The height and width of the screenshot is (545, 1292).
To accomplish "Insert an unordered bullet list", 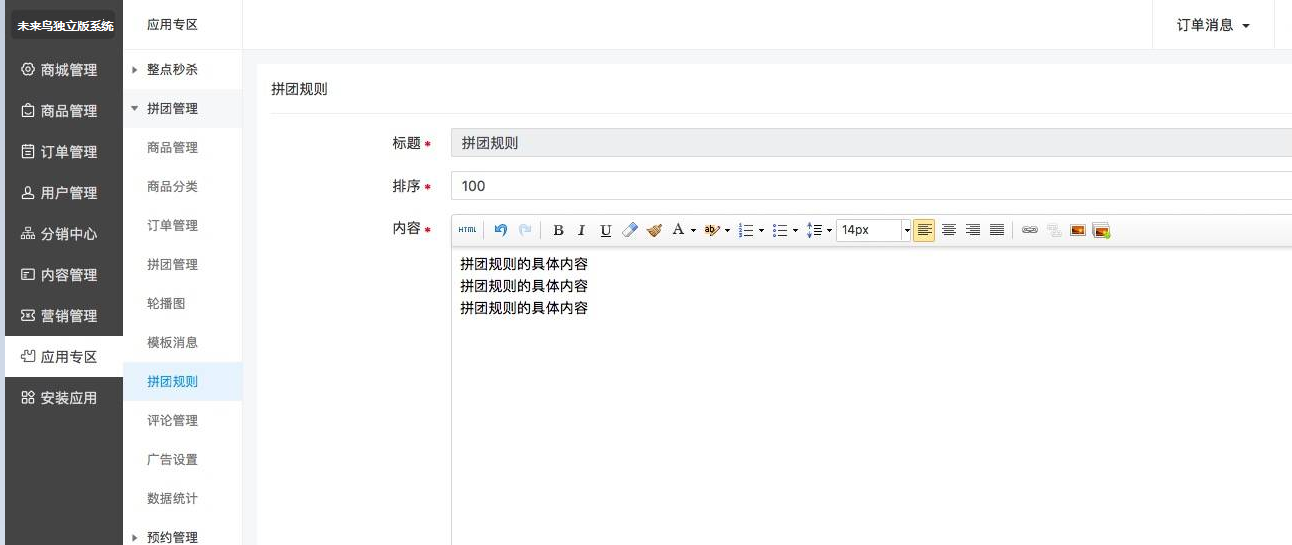I will pos(780,230).
